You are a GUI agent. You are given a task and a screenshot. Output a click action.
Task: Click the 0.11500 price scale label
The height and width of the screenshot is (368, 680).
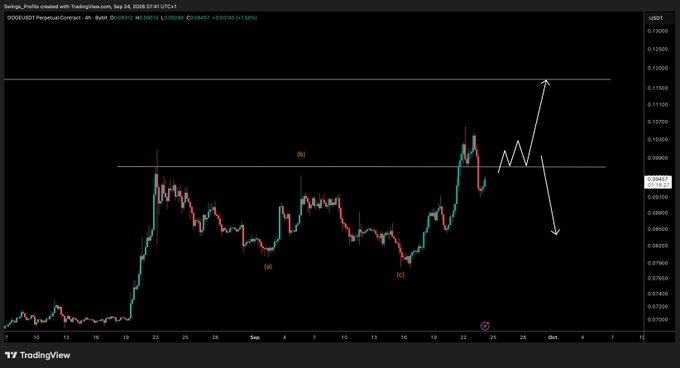point(657,88)
